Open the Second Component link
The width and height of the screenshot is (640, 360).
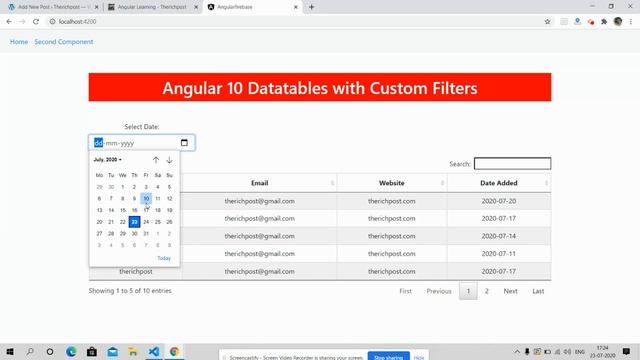[64, 42]
